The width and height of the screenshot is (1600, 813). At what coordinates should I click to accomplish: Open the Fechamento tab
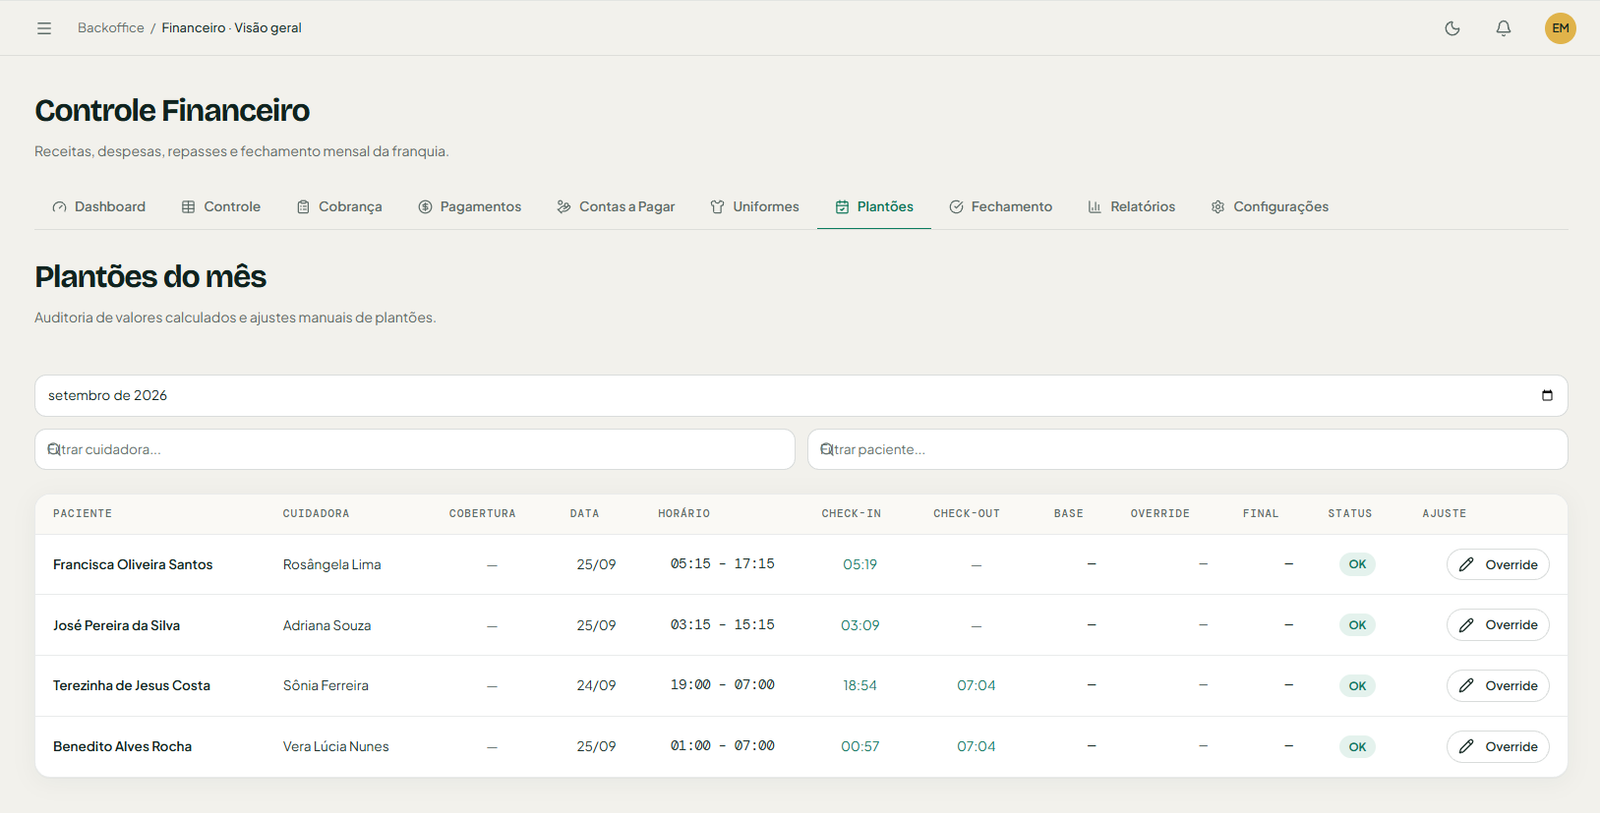1001,207
